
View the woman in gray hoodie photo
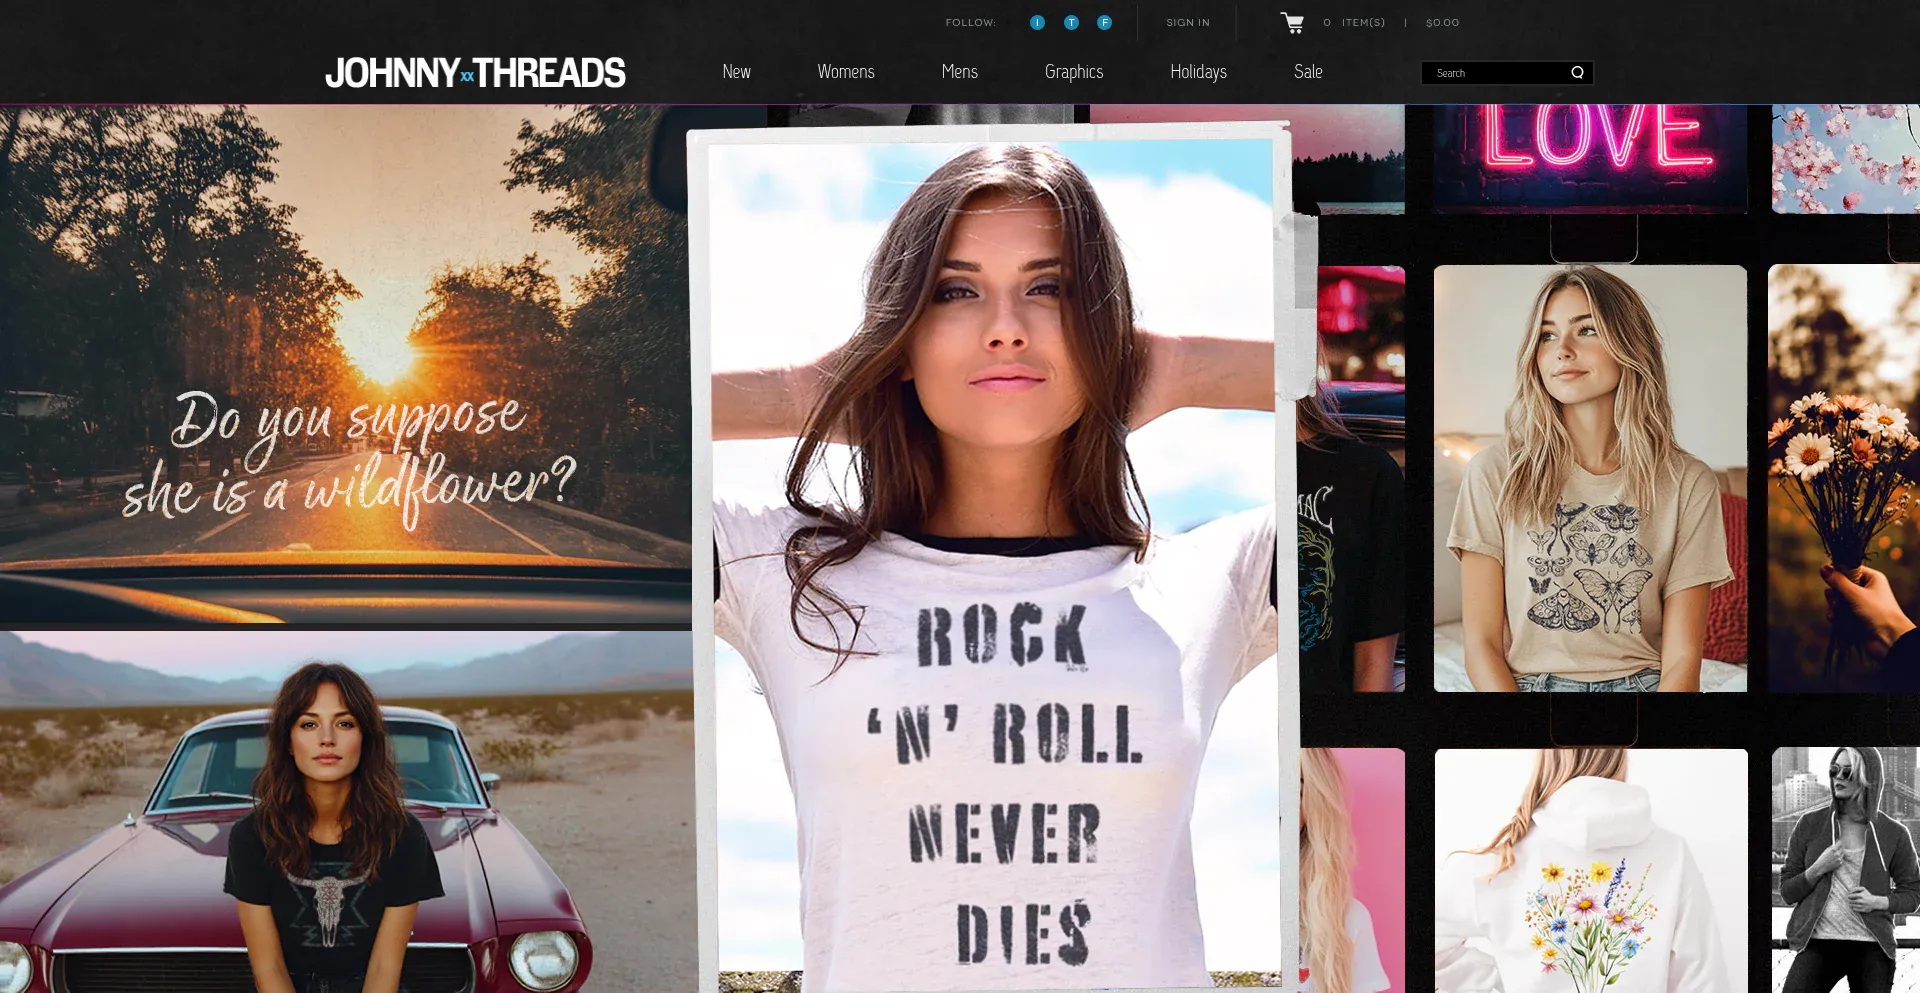point(1846,870)
